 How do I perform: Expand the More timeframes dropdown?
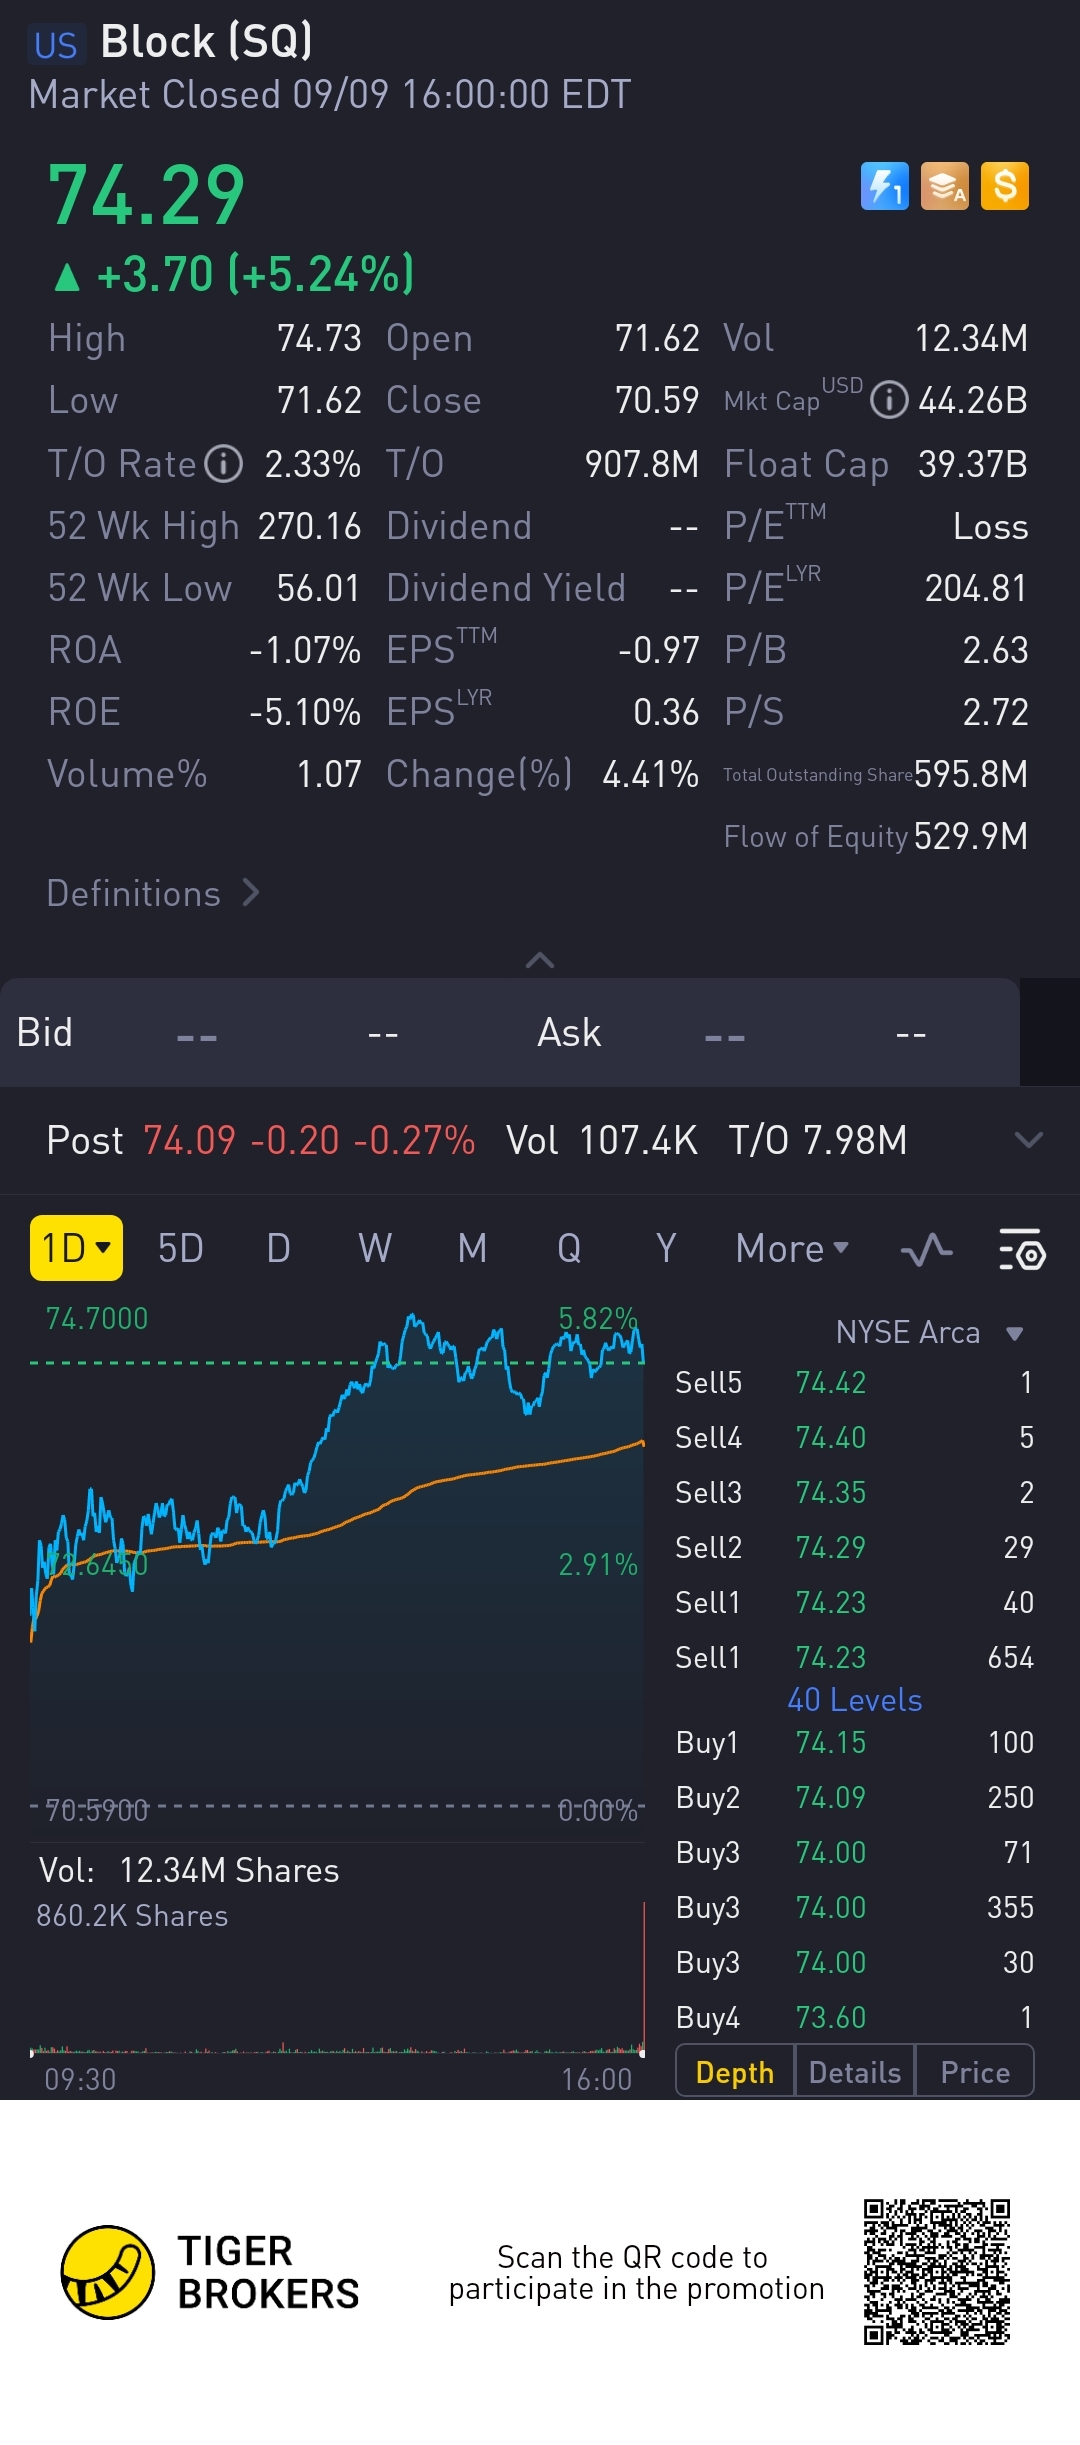coord(792,1249)
